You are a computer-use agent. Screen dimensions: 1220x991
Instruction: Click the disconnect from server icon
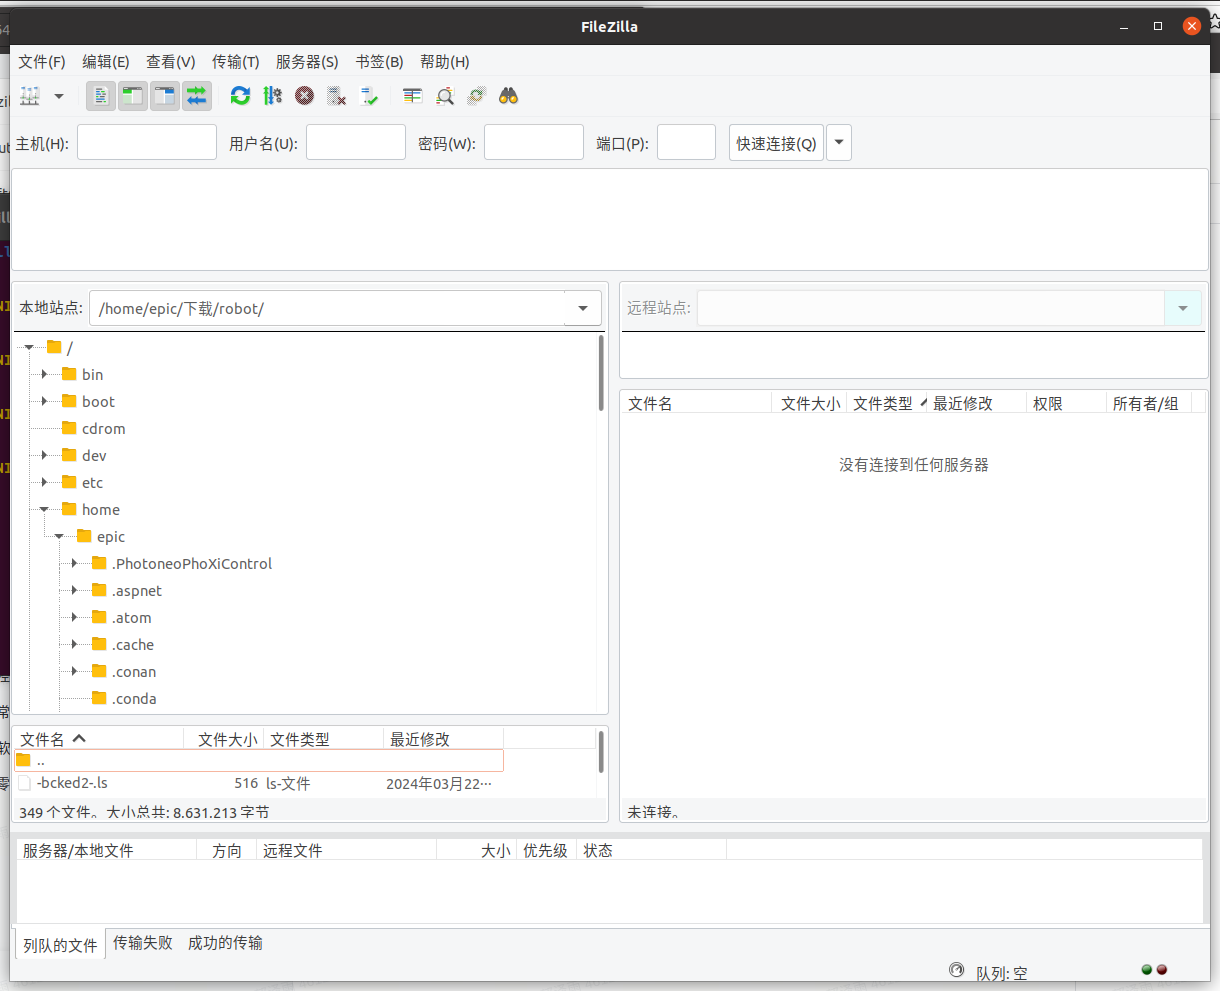point(337,96)
